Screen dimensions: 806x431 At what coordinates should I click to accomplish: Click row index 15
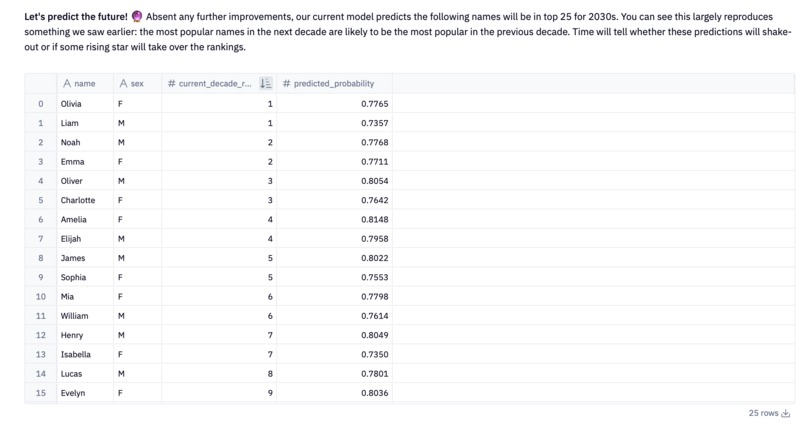click(x=41, y=393)
